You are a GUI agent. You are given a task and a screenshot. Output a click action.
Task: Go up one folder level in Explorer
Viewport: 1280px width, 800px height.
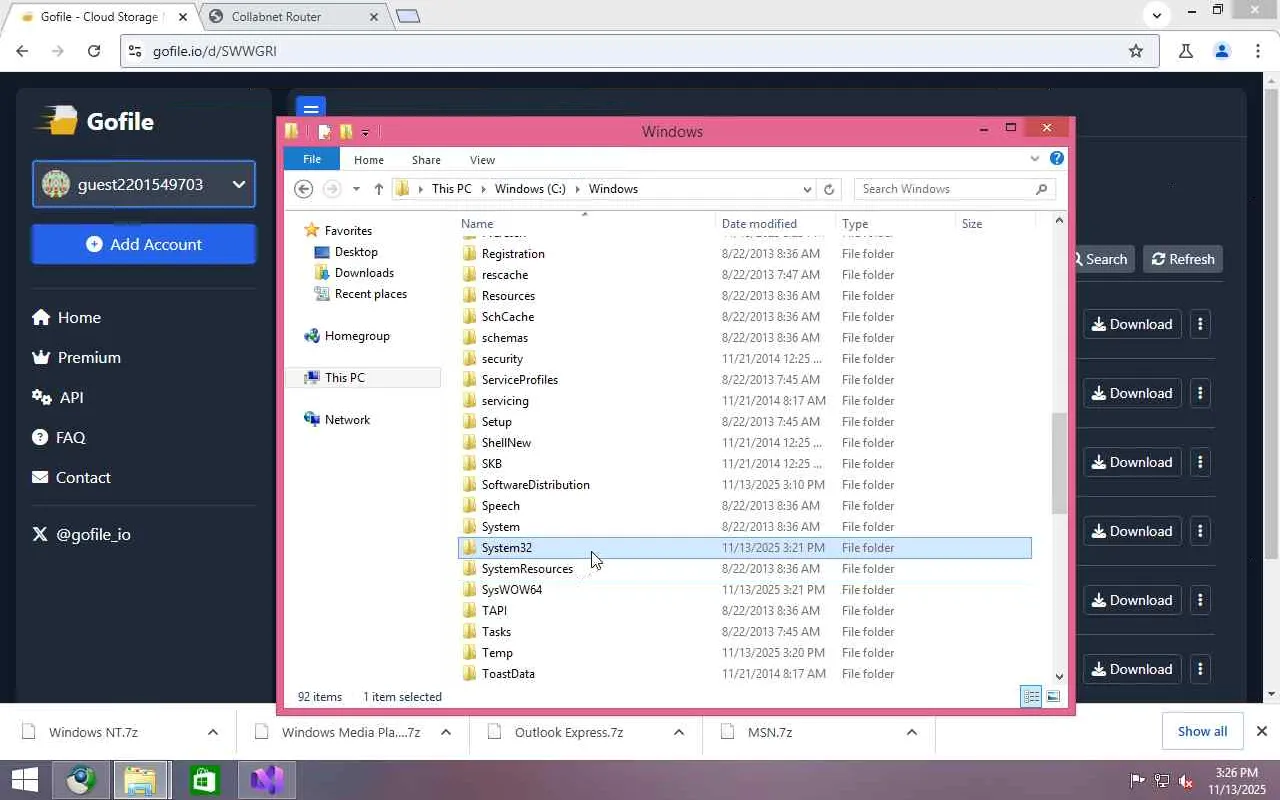tap(378, 189)
